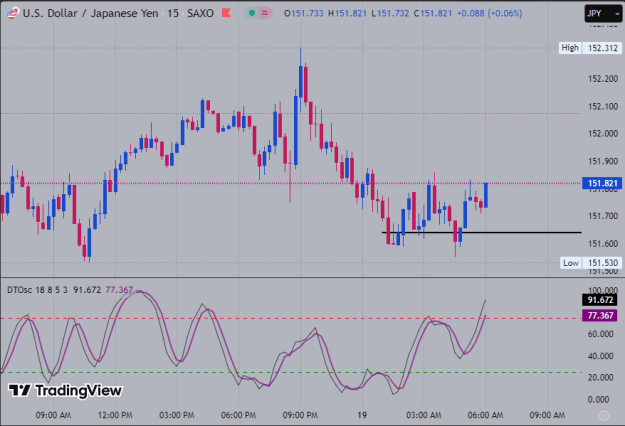This screenshot has width=625, height=426.
Task: Click the High 152.312 price label
Action: 590,48
